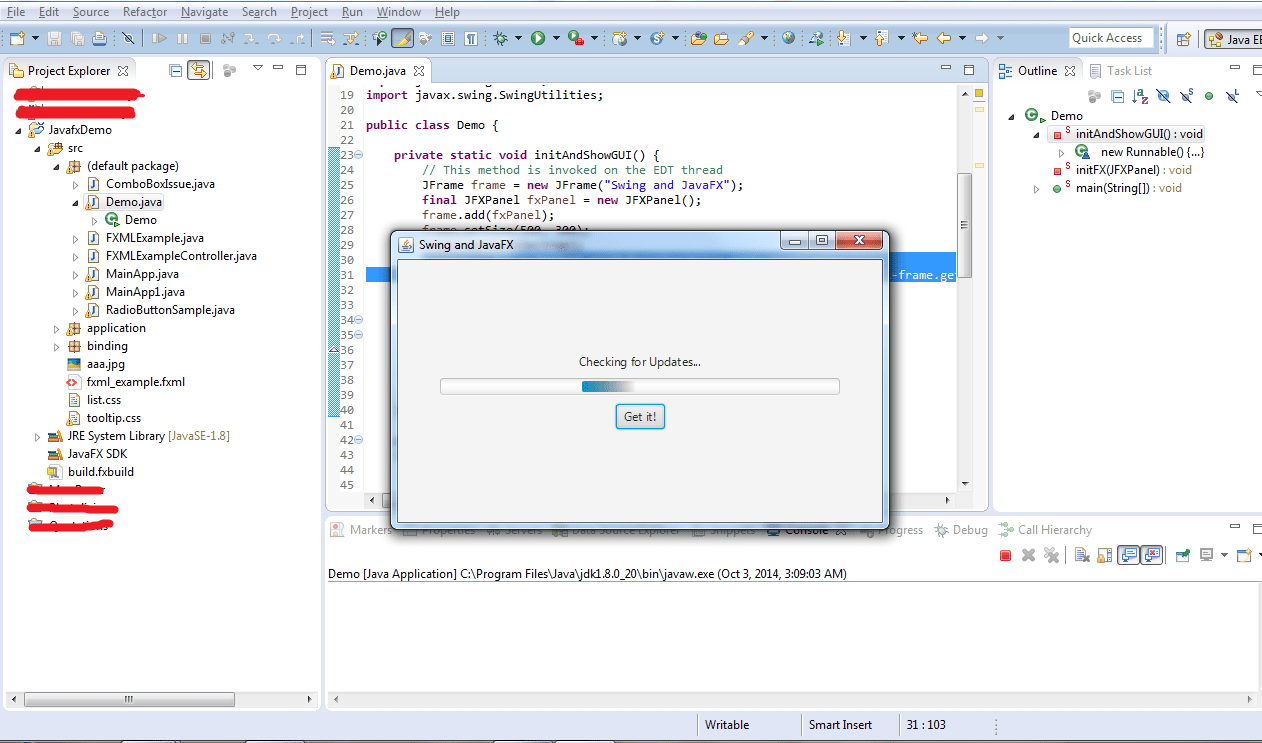Expand new Runnable() node in Outline
Image resolution: width=1262 pixels, height=743 pixels.
pyautogui.click(x=1062, y=153)
